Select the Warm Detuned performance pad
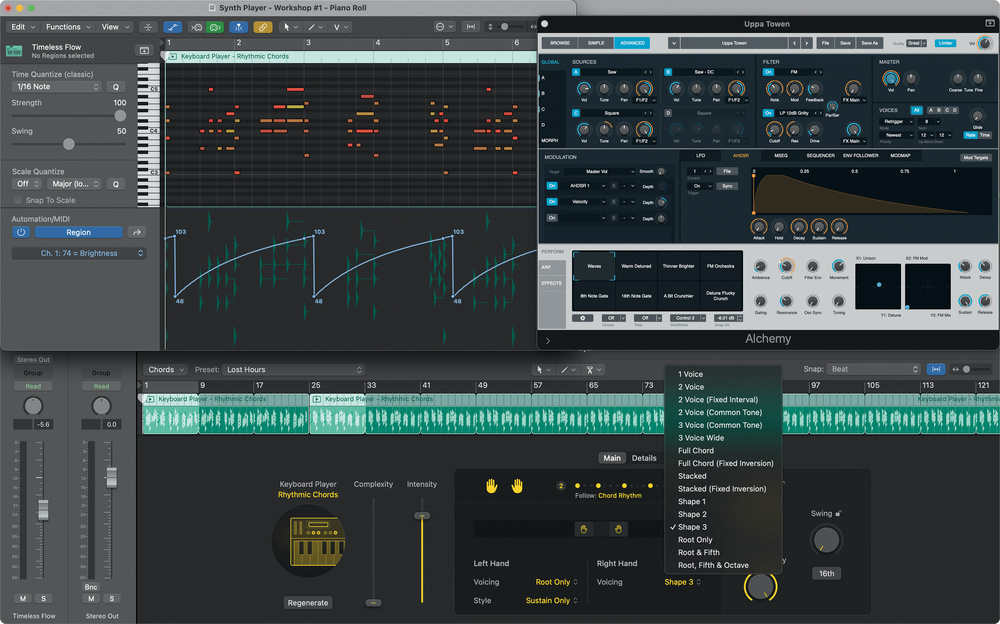This screenshot has height=624, width=1000. pos(636,266)
